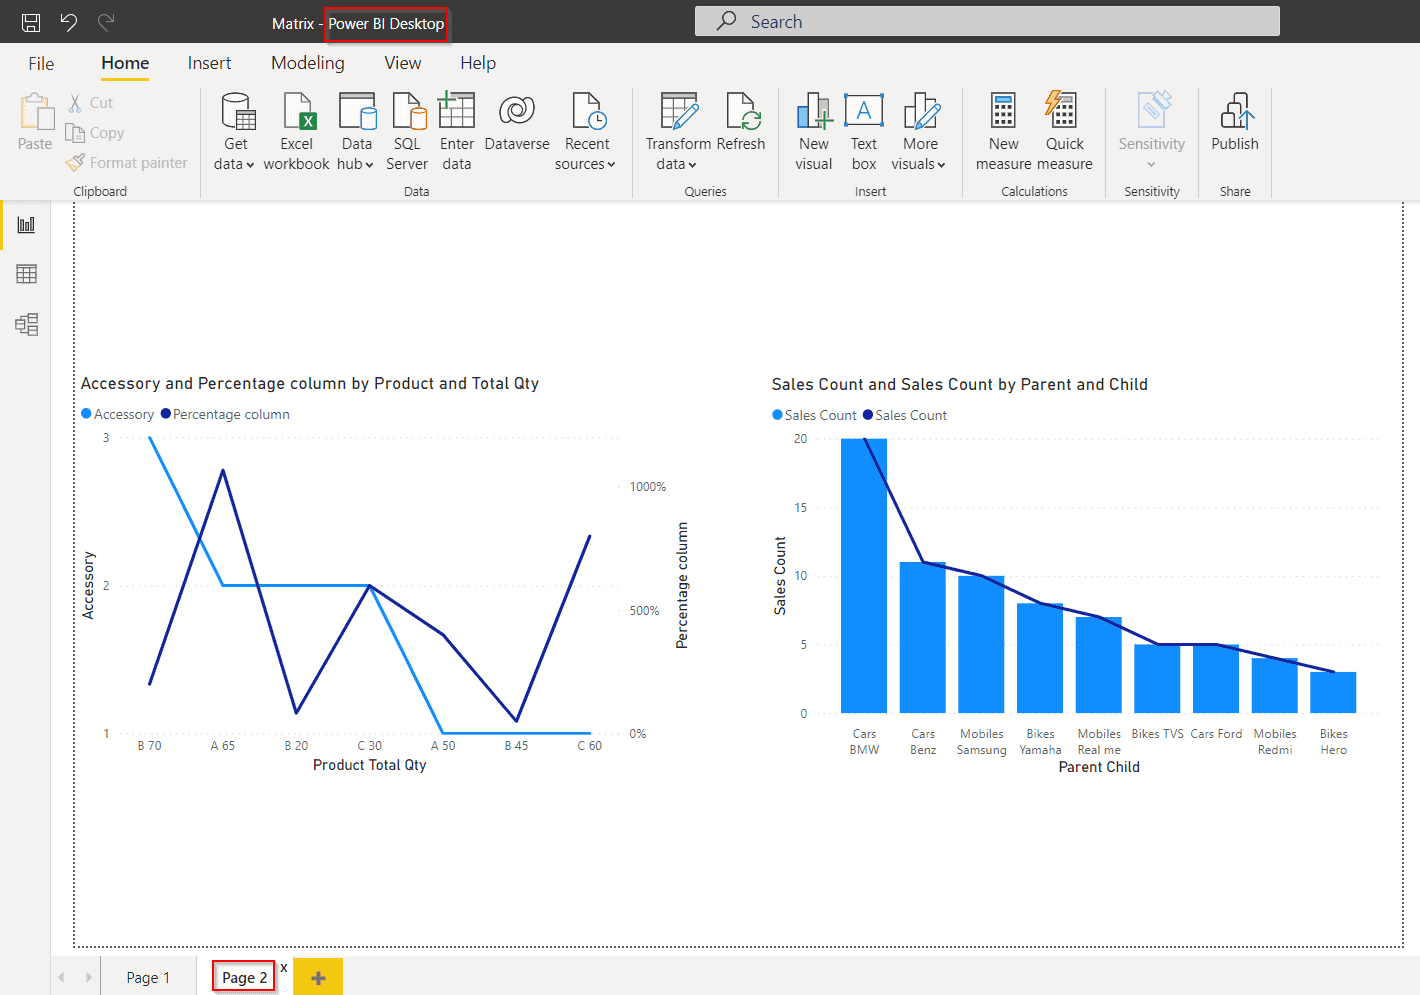Create a New measure

tap(1002, 130)
